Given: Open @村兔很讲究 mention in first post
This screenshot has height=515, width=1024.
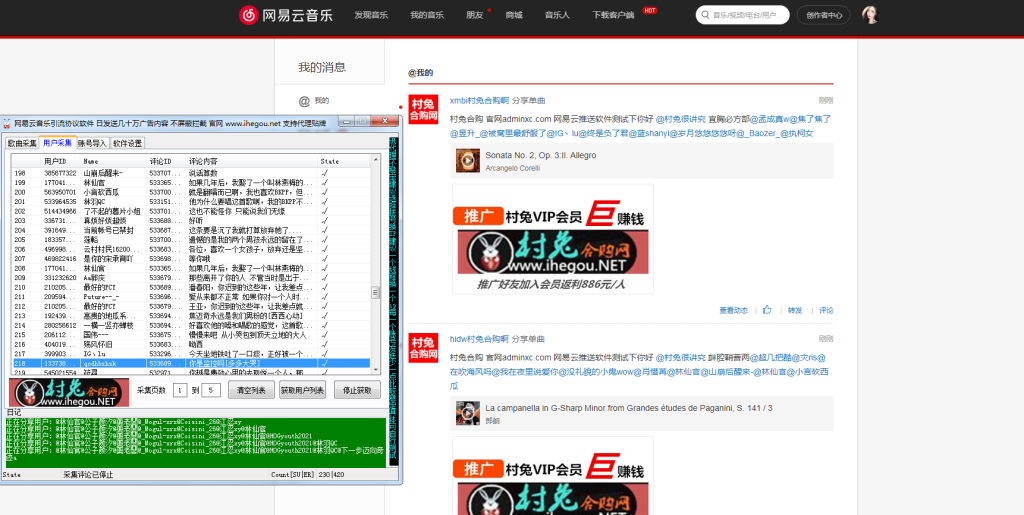Looking at the screenshot, I should point(680,119).
